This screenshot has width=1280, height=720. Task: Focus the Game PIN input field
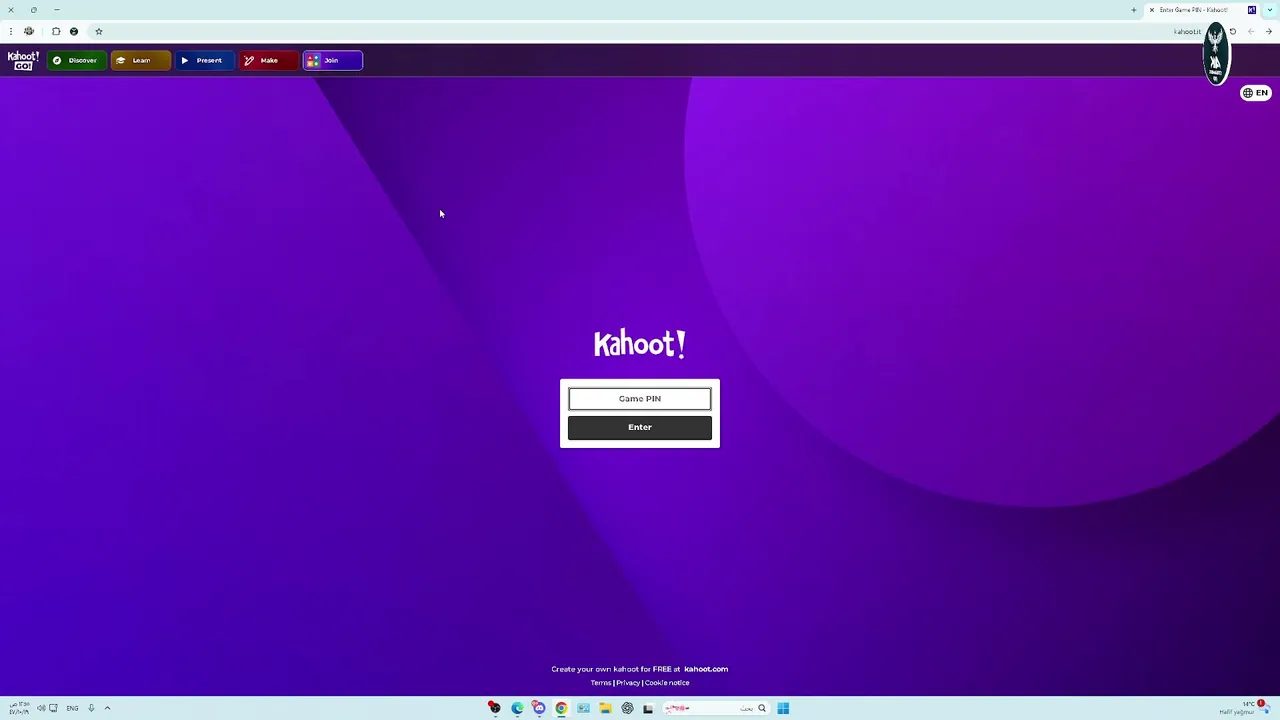point(640,399)
